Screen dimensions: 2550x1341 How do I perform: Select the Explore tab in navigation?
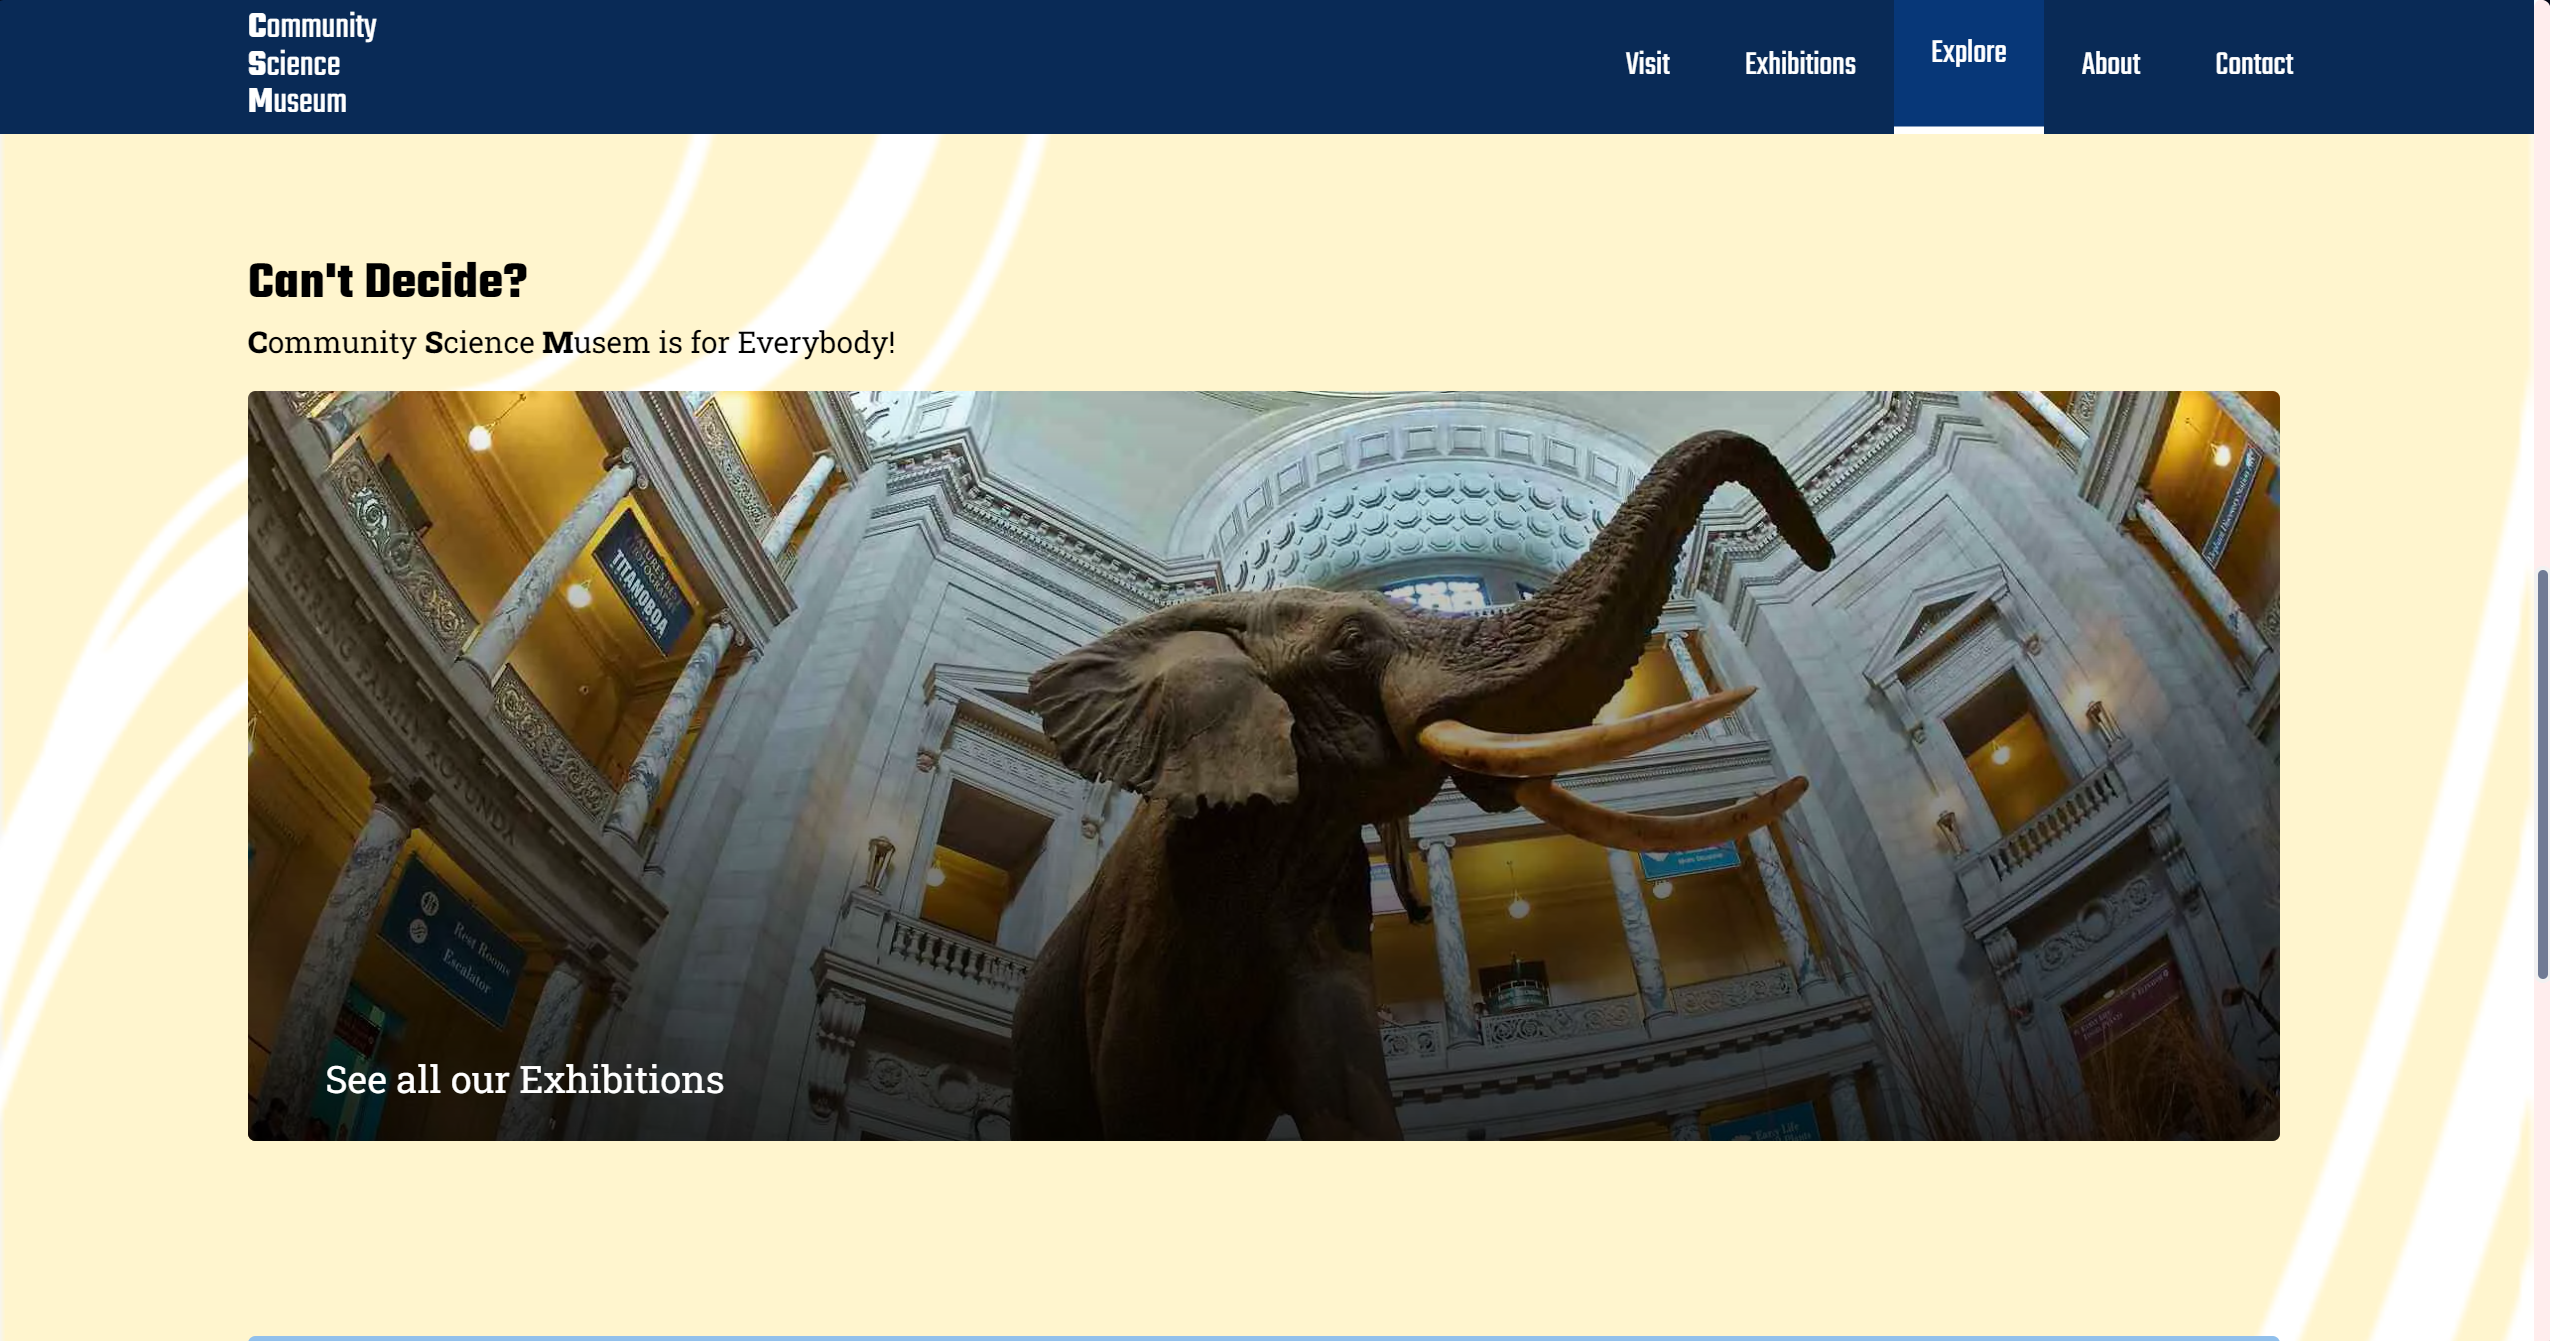pyautogui.click(x=1967, y=65)
